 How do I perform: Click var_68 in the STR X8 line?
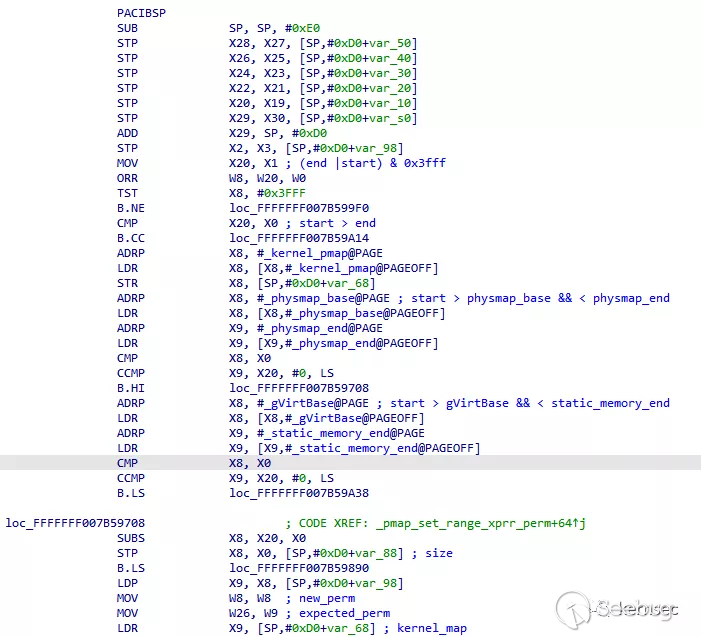coord(348,283)
